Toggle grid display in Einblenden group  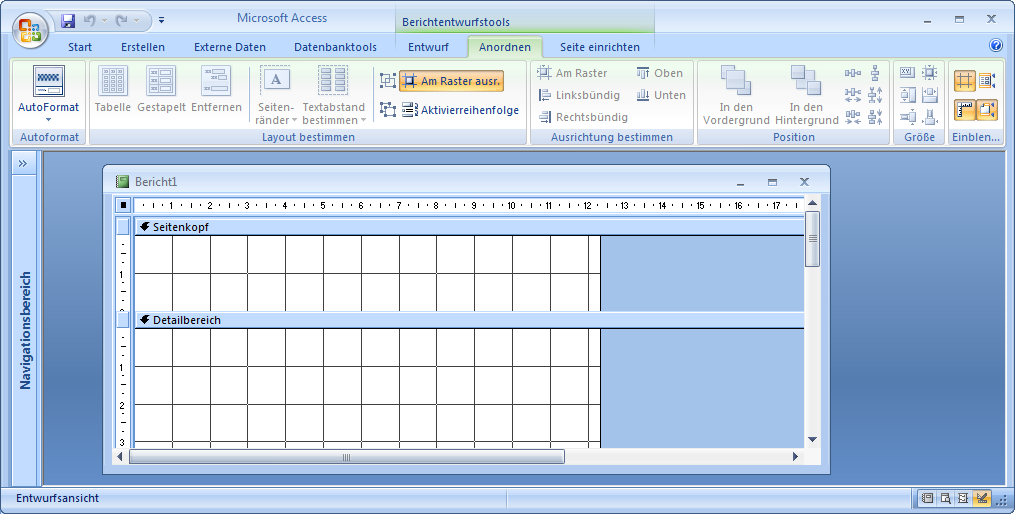[x=964, y=81]
